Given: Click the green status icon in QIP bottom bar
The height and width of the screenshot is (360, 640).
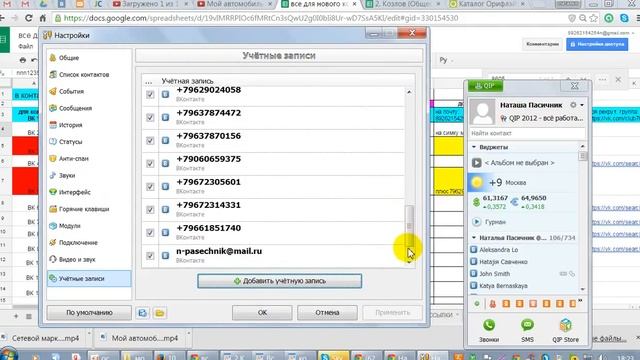Looking at the screenshot, I should 477,304.
